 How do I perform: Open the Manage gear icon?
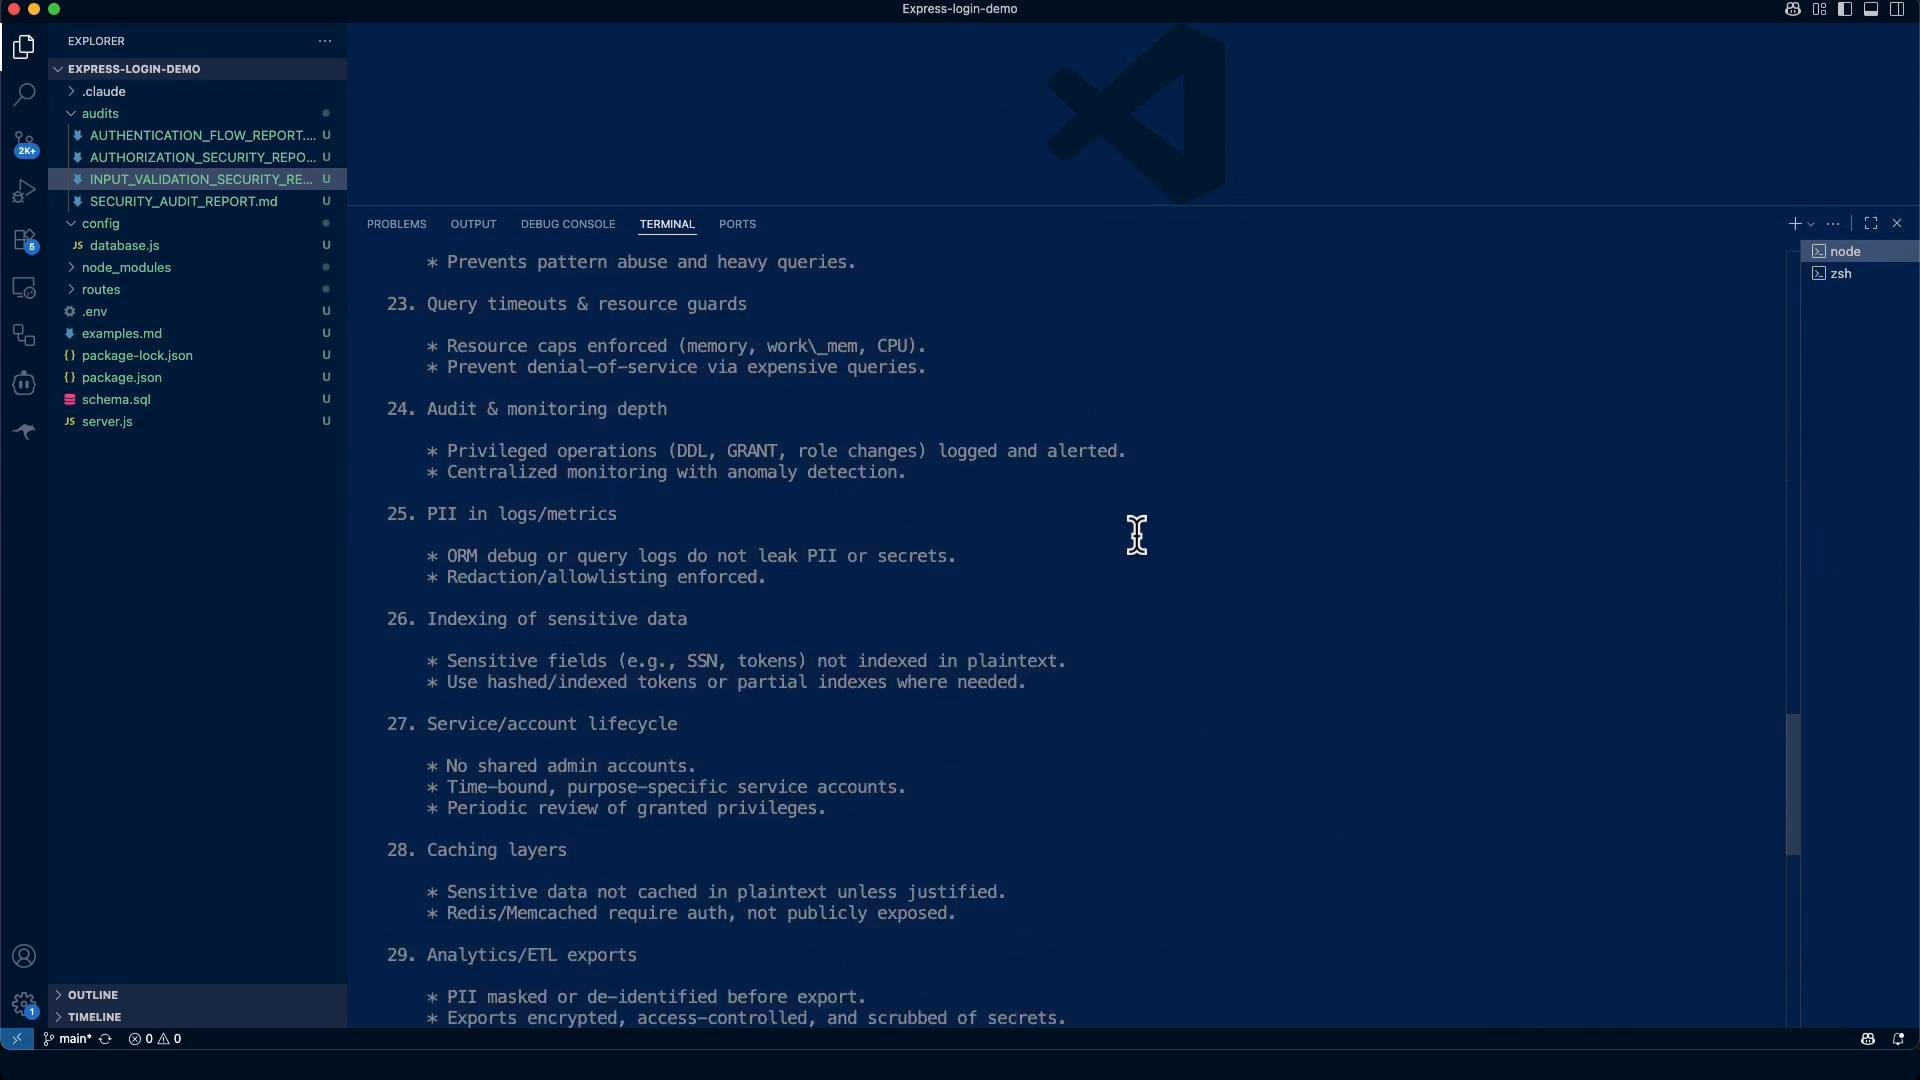(x=24, y=1004)
